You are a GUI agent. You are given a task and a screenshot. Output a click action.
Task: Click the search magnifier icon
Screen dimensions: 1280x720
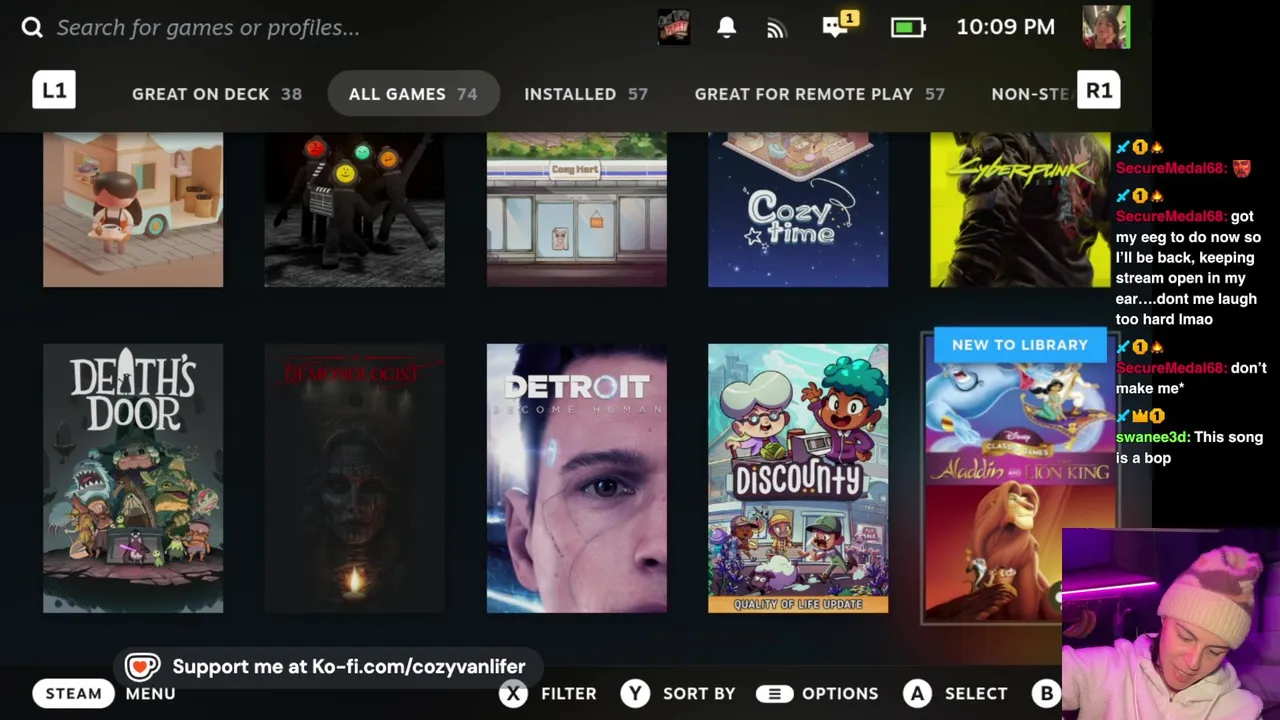coord(32,27)
